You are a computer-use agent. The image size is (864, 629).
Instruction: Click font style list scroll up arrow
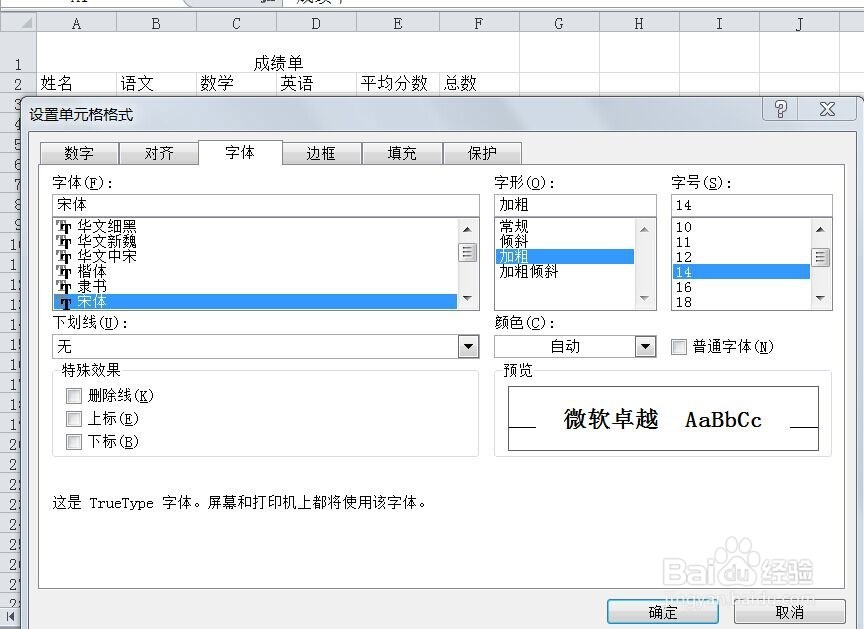point(644,229)
